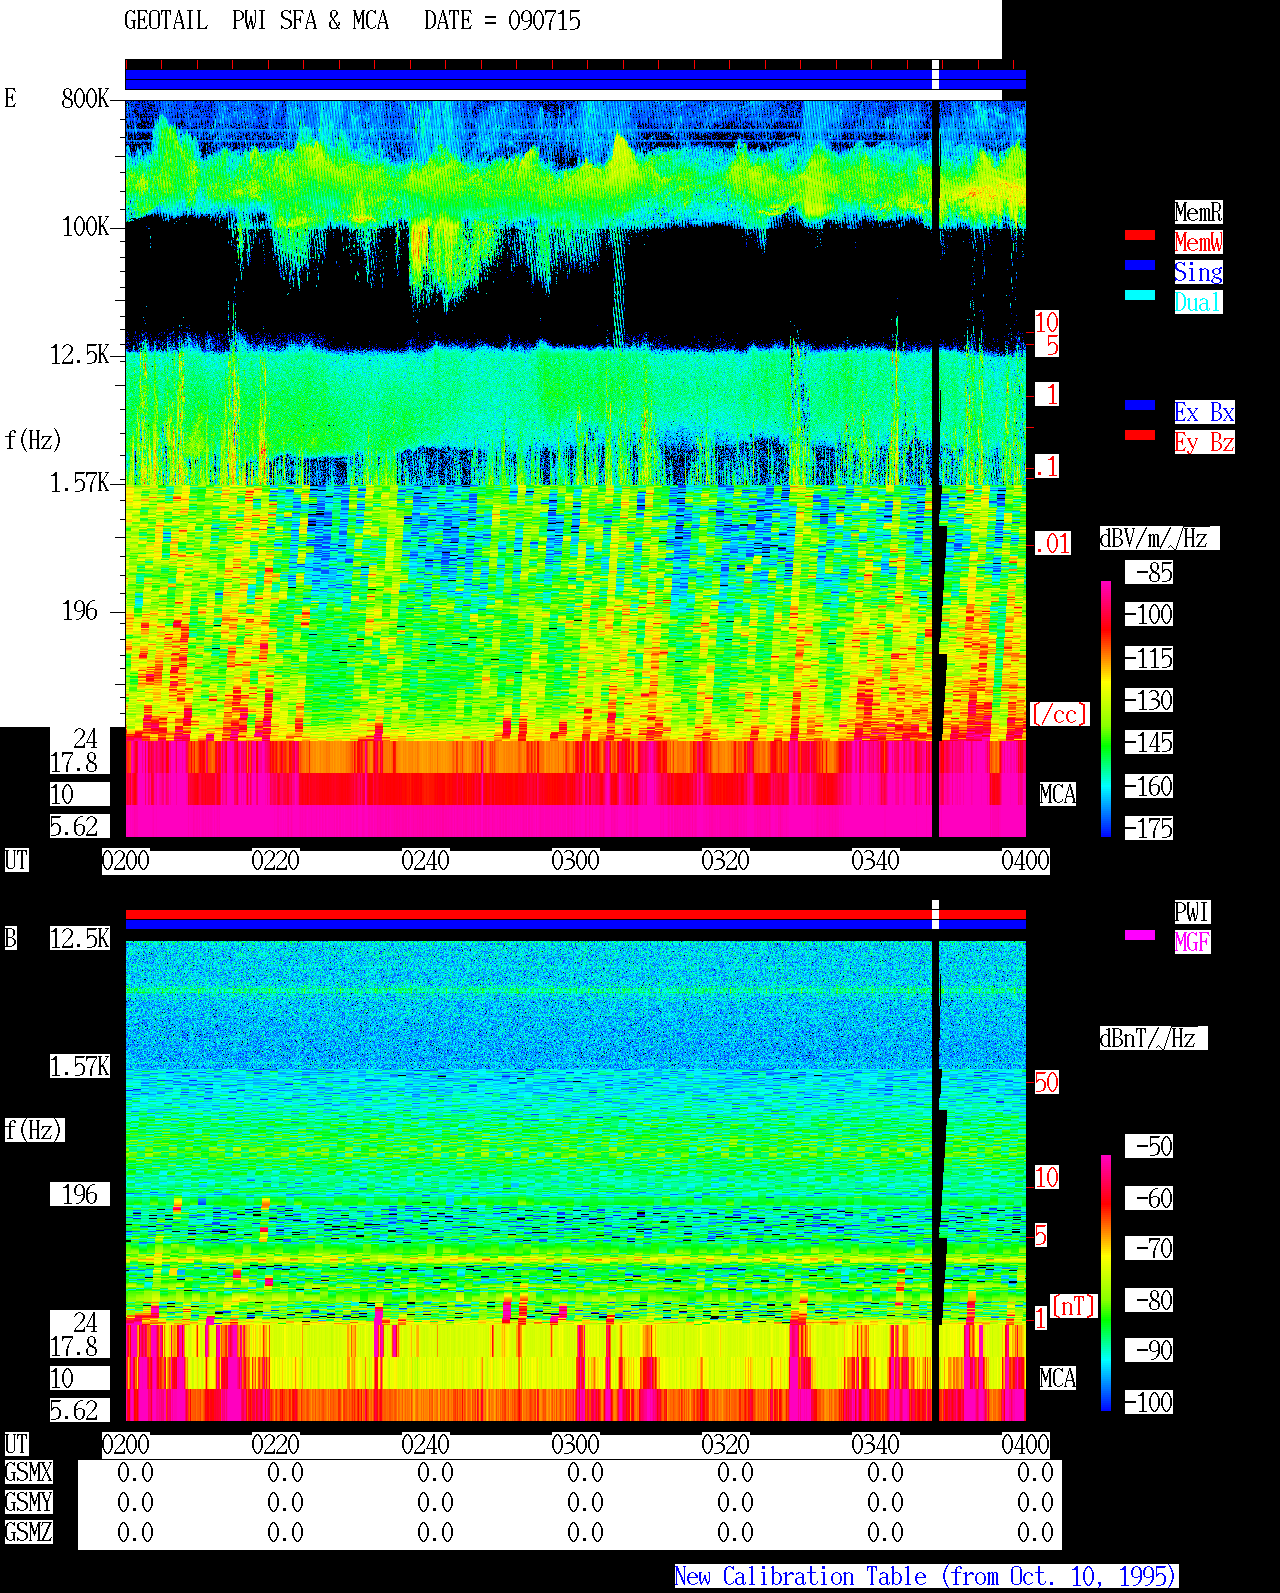The image size is (1280, 1593).
Task: Click the 0340 UT label under B panel
Action: 875,1444
